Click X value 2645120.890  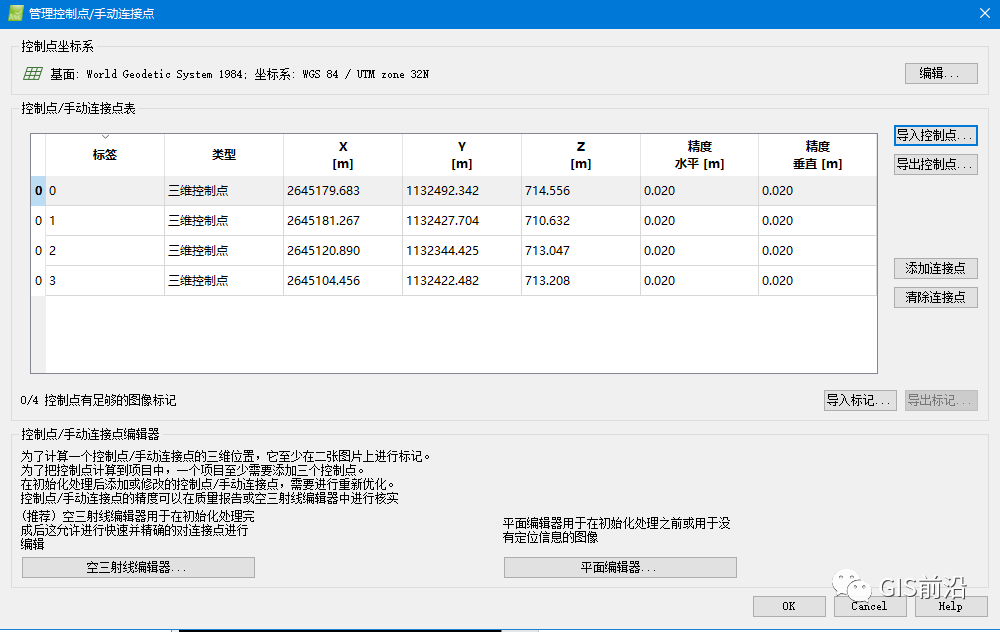[342, 251]
